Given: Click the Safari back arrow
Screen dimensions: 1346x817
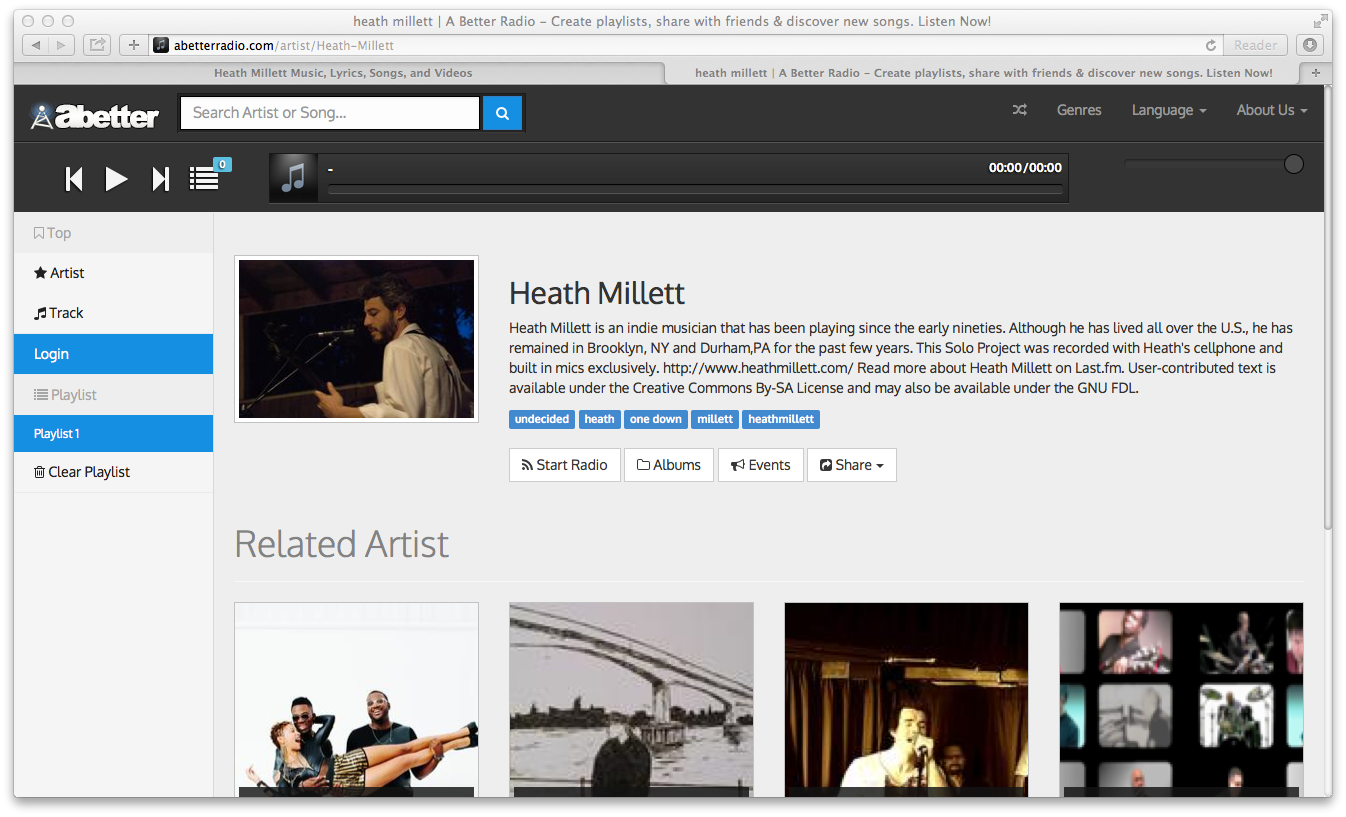Looking at the screenshot, I should pos(36,45).
